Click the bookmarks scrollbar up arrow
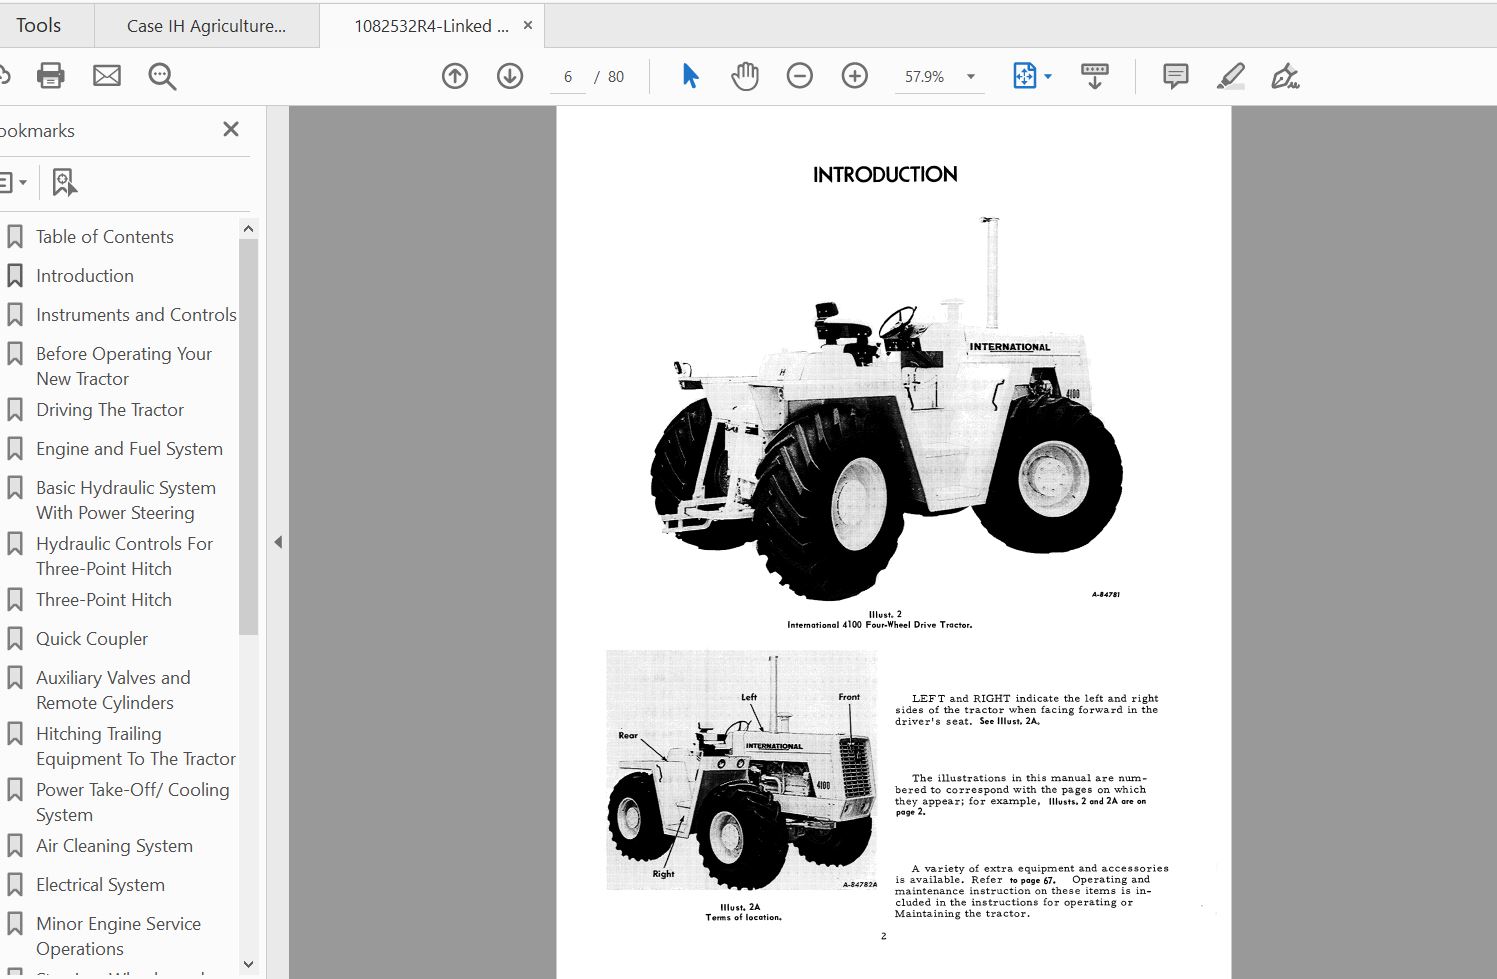 click(x=249, y=229)
